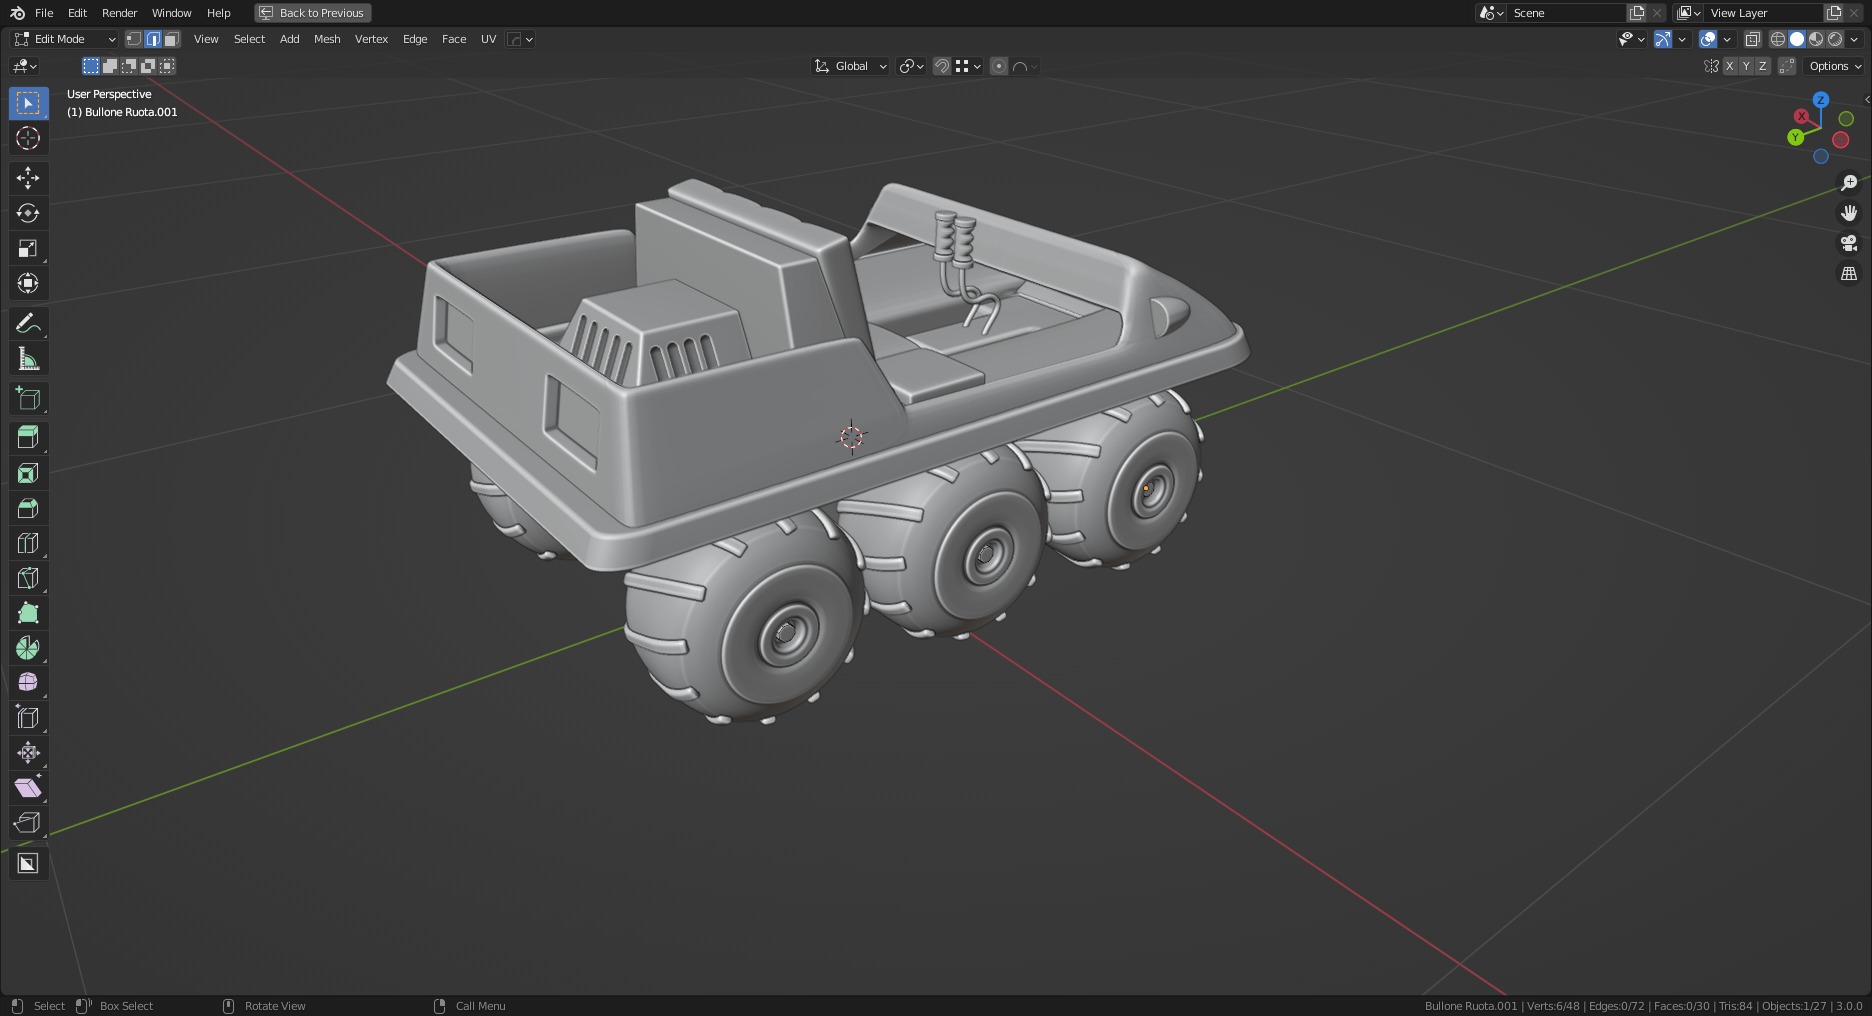Screen dimensions: 1872x1016
Task: Select the Move tool
Action: coord(28,178)
